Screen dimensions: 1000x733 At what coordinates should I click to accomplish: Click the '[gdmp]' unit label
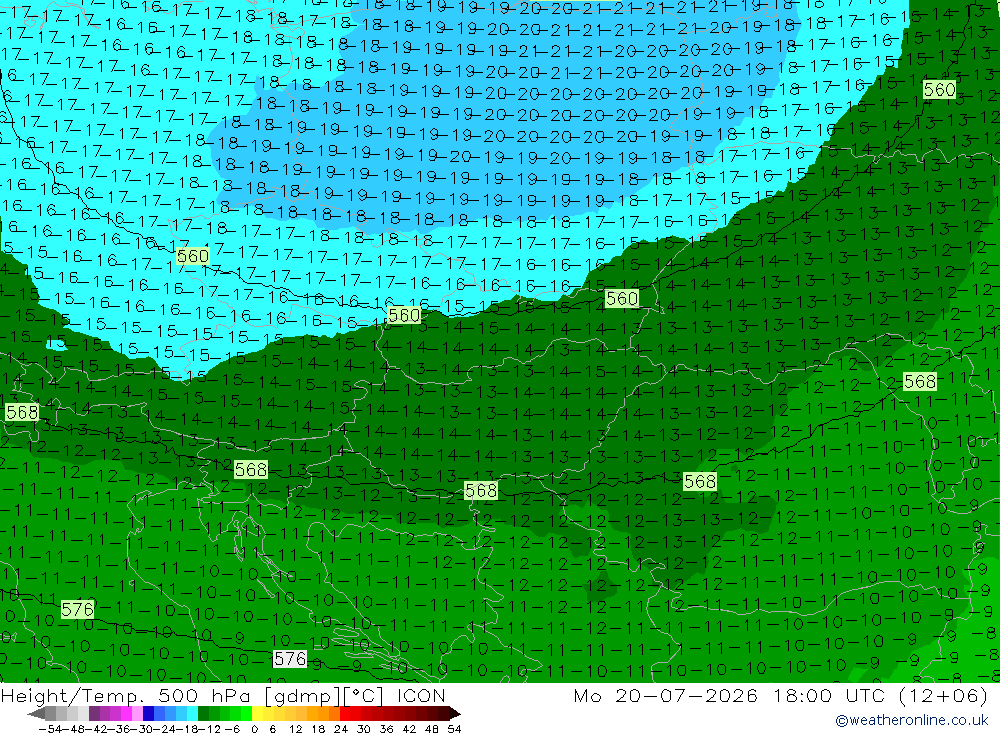point(302,695)
